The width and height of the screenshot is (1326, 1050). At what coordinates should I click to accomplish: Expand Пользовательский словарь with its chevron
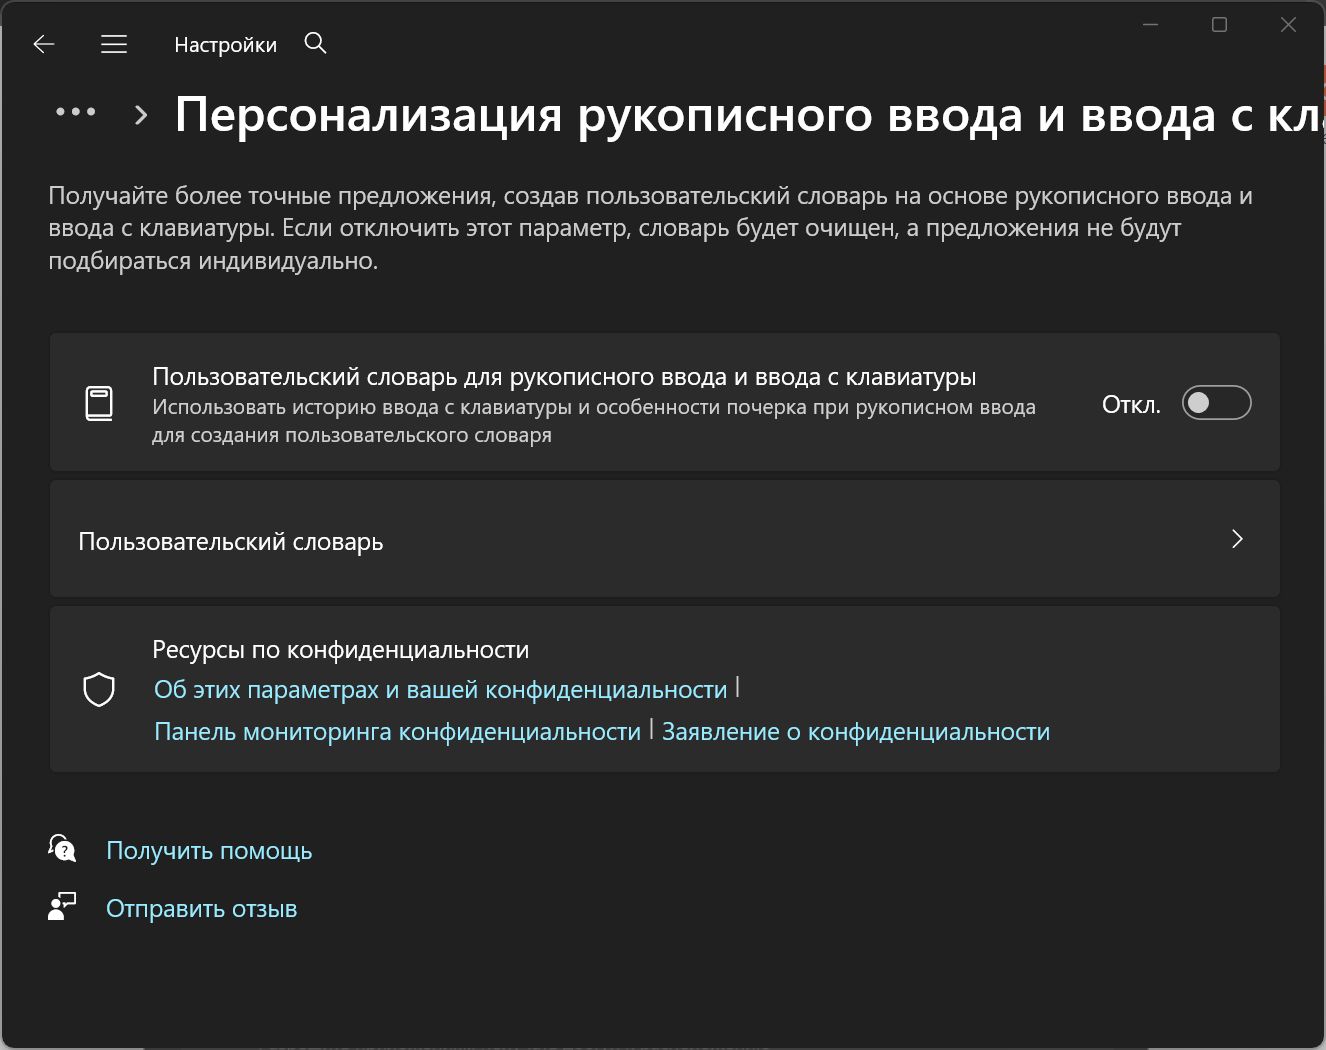coord(1237,539)
